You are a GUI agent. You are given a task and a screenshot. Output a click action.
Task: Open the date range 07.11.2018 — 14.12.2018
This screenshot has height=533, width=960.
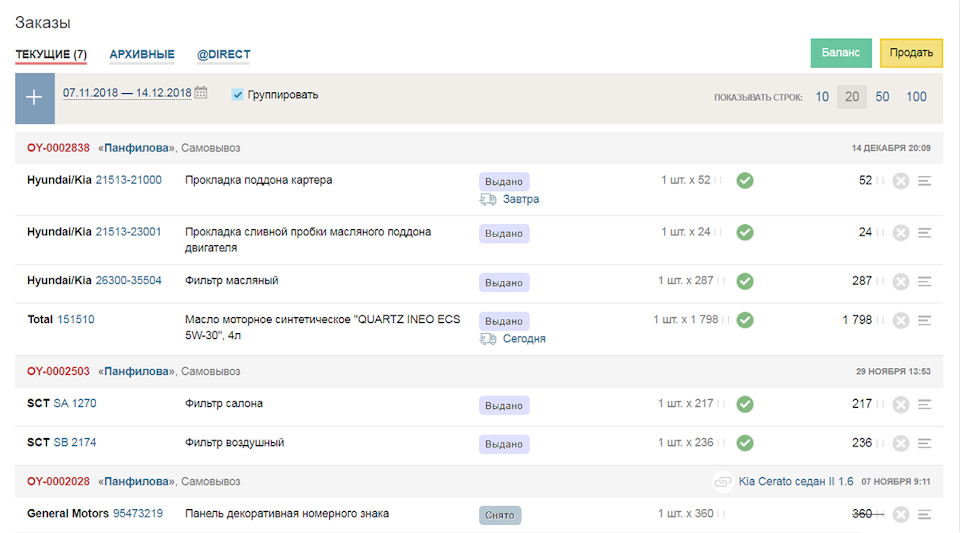pos(127,93)
